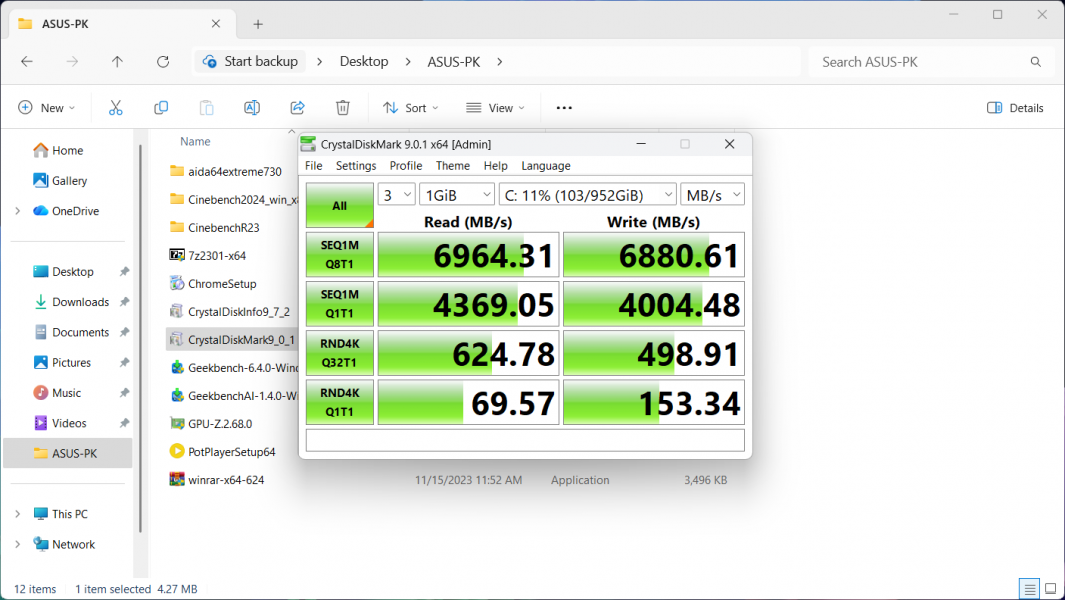Open the test count dropdown showing 3
1065x600 pixels.
396,193
